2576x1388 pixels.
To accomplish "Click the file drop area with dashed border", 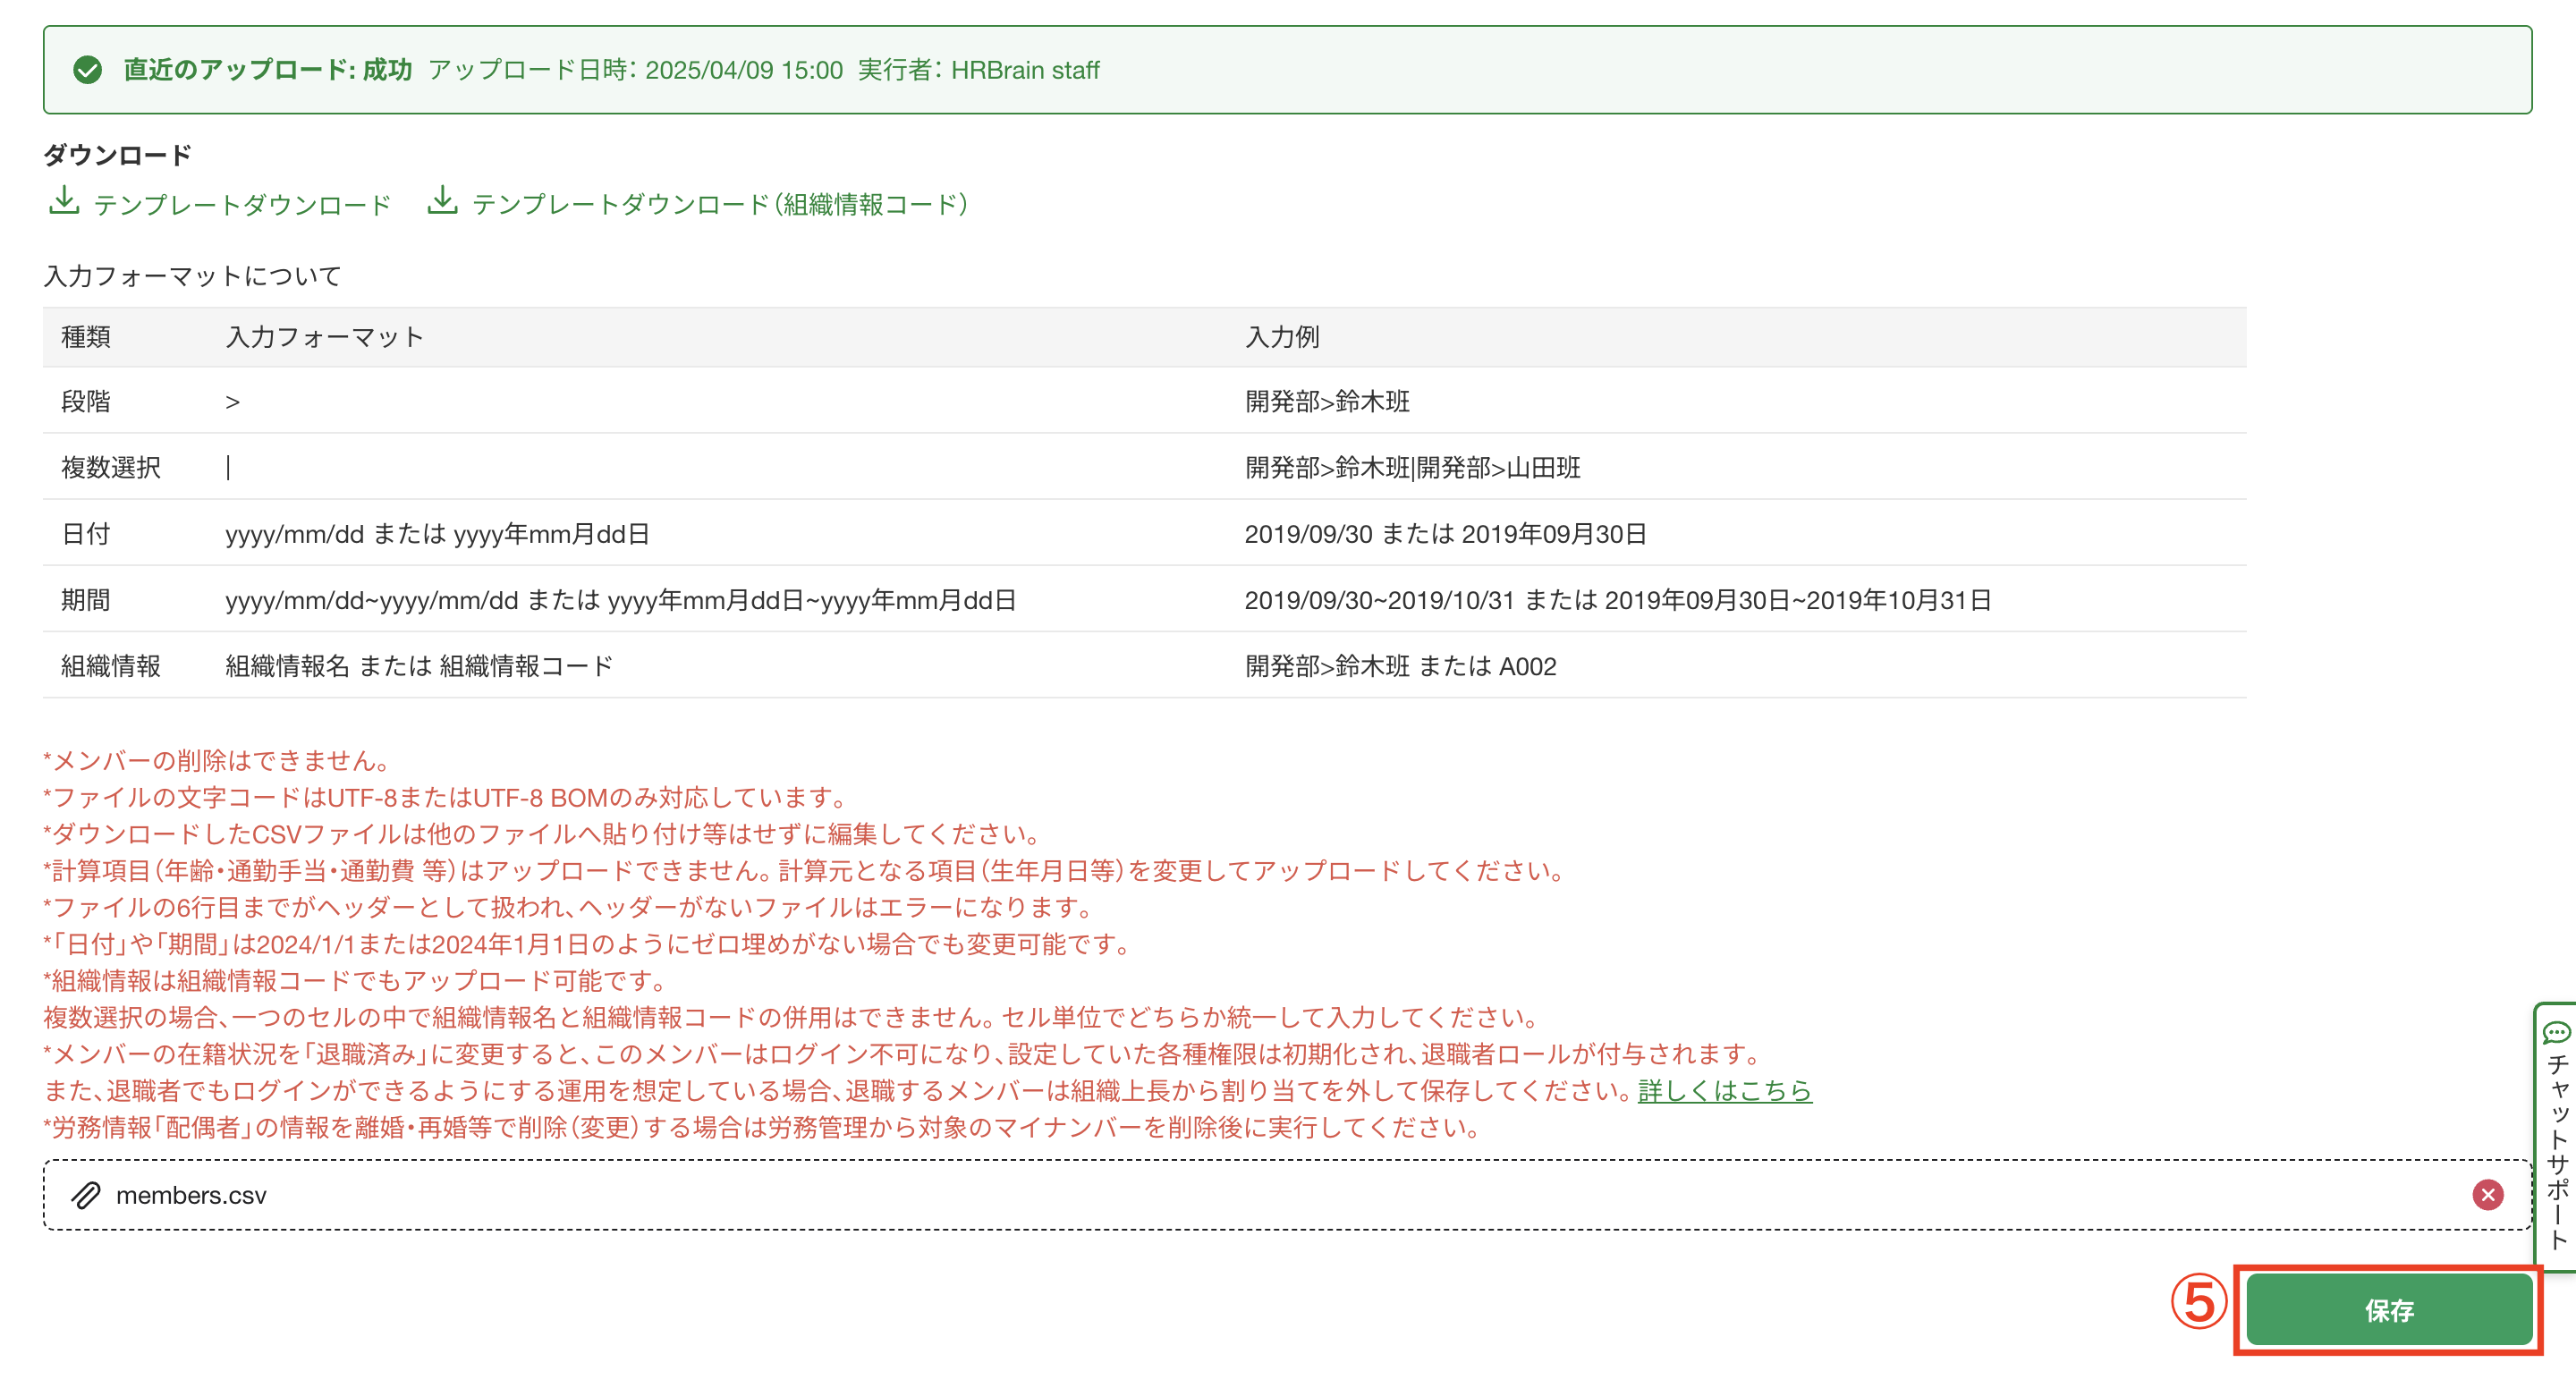I will coord(1287,1195).
